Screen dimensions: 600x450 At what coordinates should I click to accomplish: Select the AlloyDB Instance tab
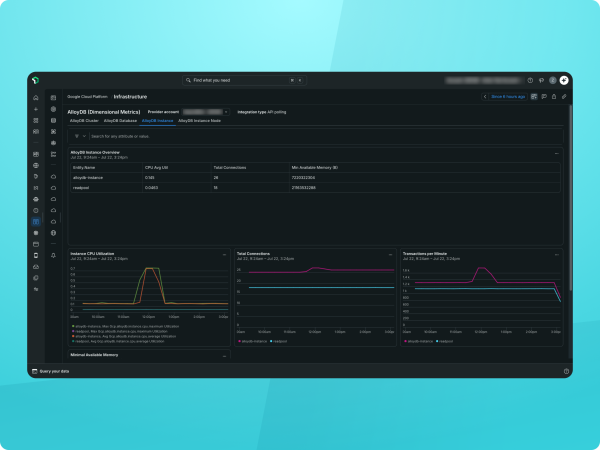157,121
